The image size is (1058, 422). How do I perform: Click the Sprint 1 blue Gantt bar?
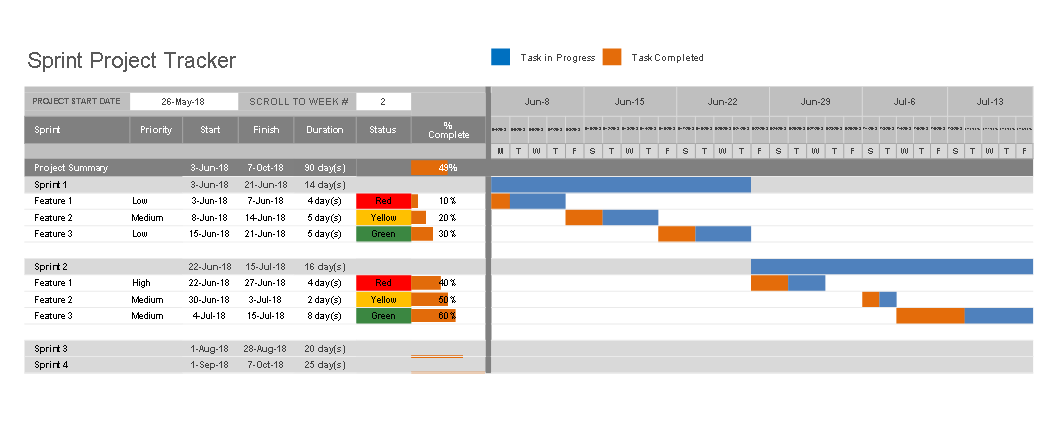coord(621,185)
